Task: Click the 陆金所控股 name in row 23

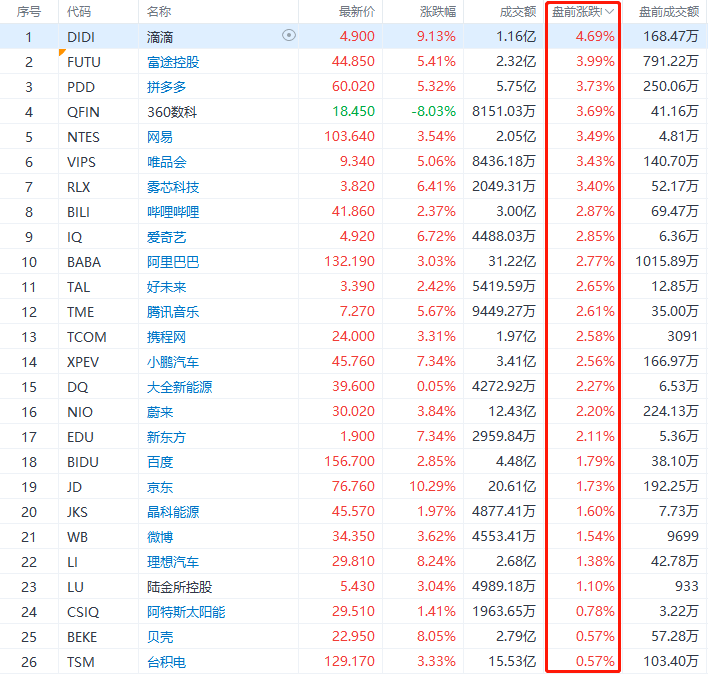Action: coord(179,586)
